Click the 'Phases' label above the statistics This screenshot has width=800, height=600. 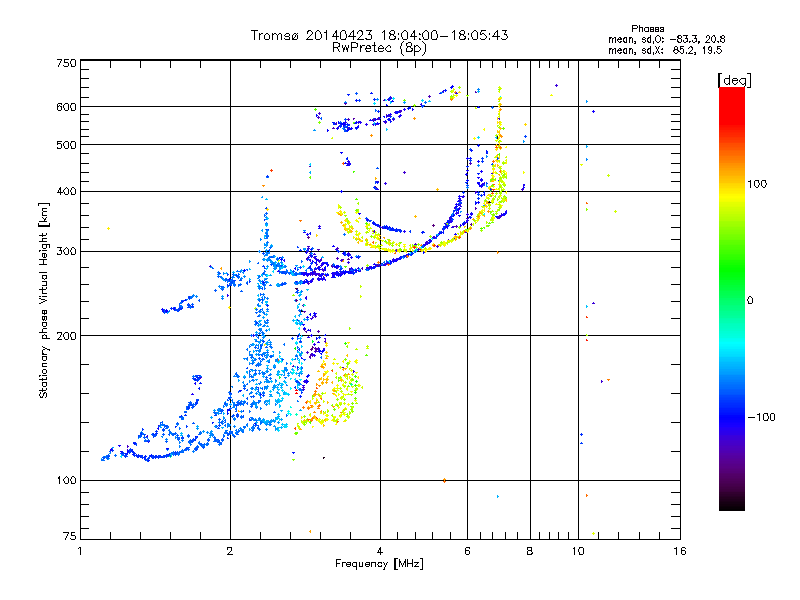pyautogui.click(x=647, y=29)
